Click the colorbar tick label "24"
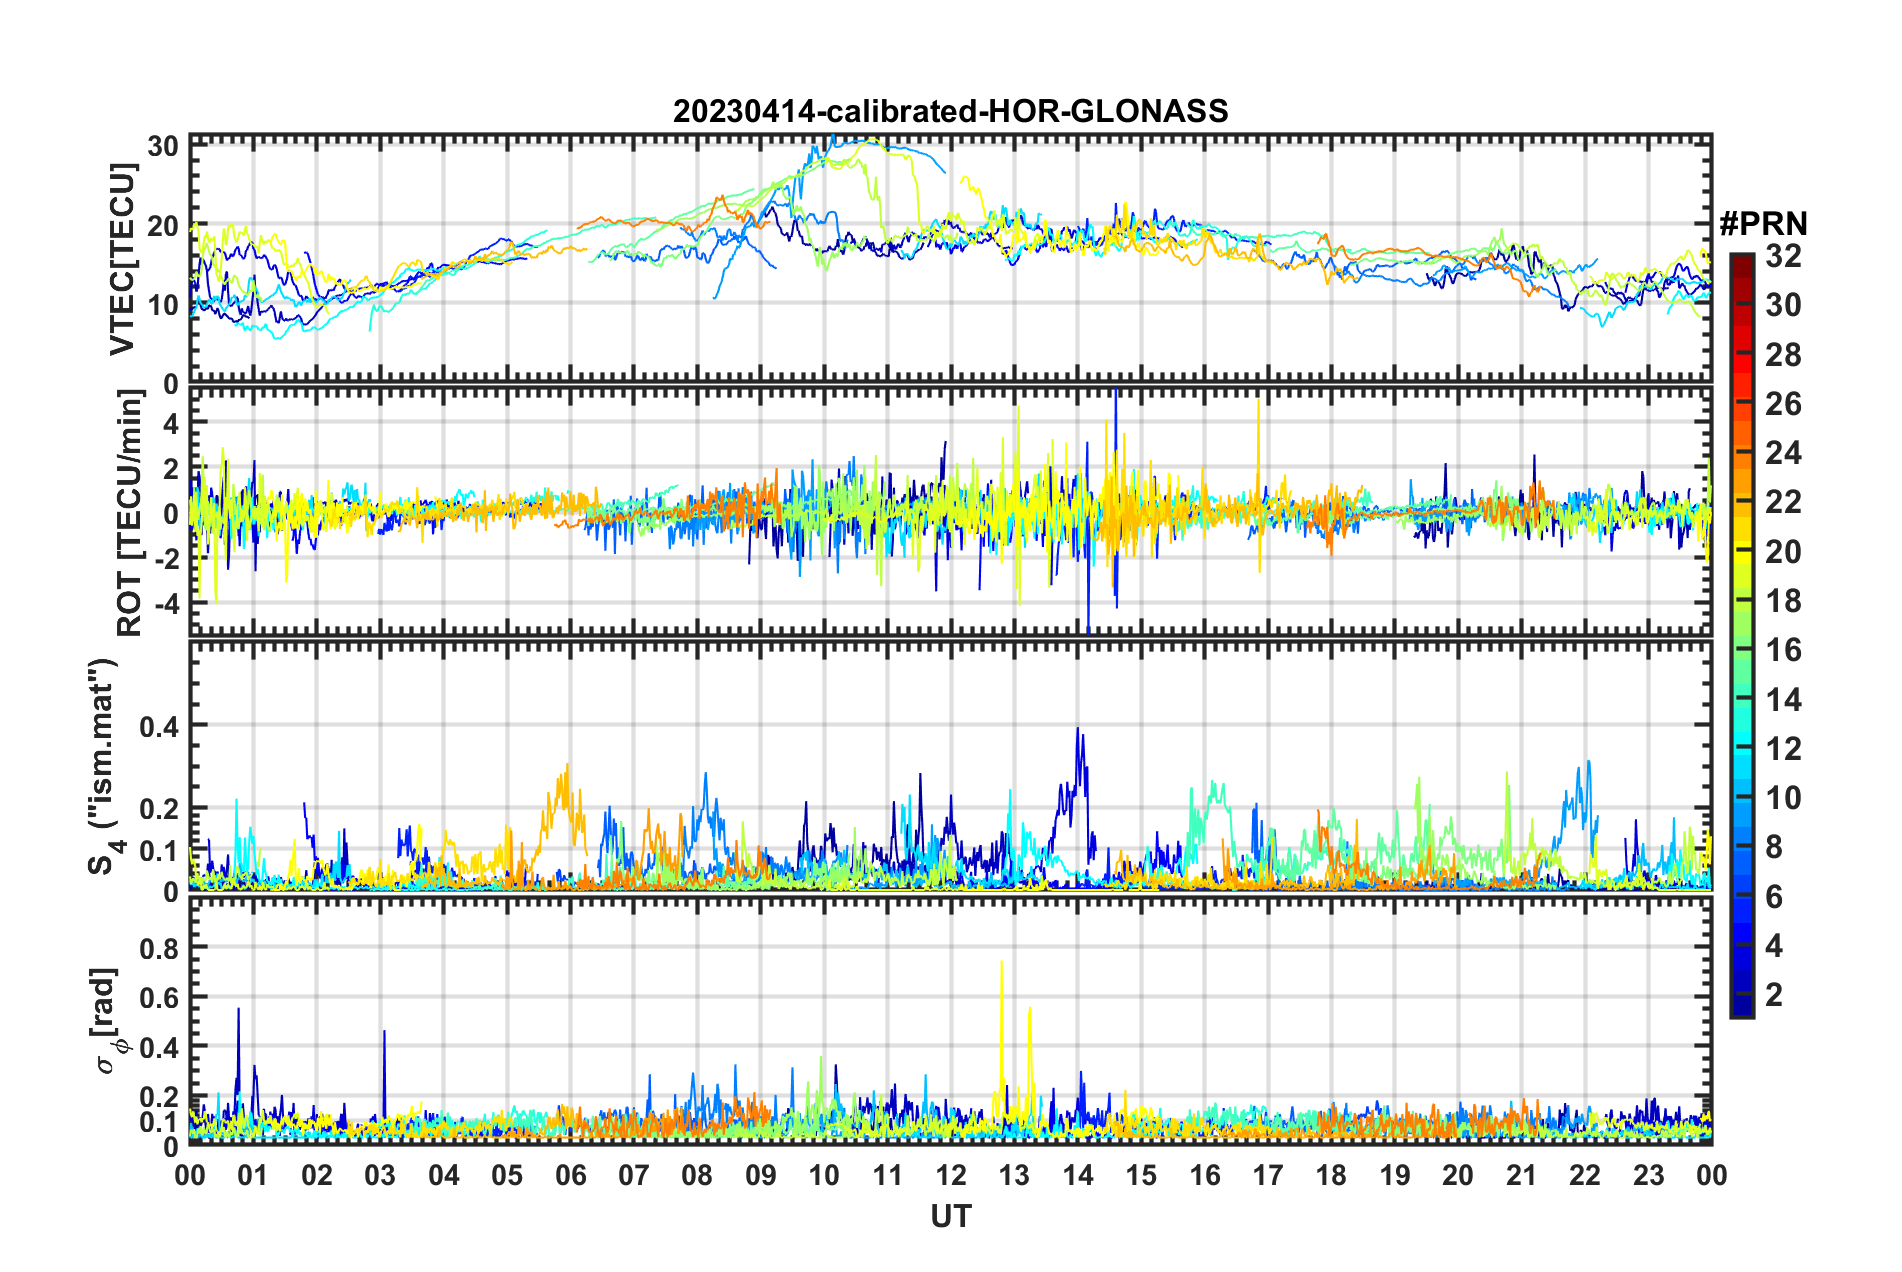Viewport: 1902px width, 1272px height. pos(1783,452)
